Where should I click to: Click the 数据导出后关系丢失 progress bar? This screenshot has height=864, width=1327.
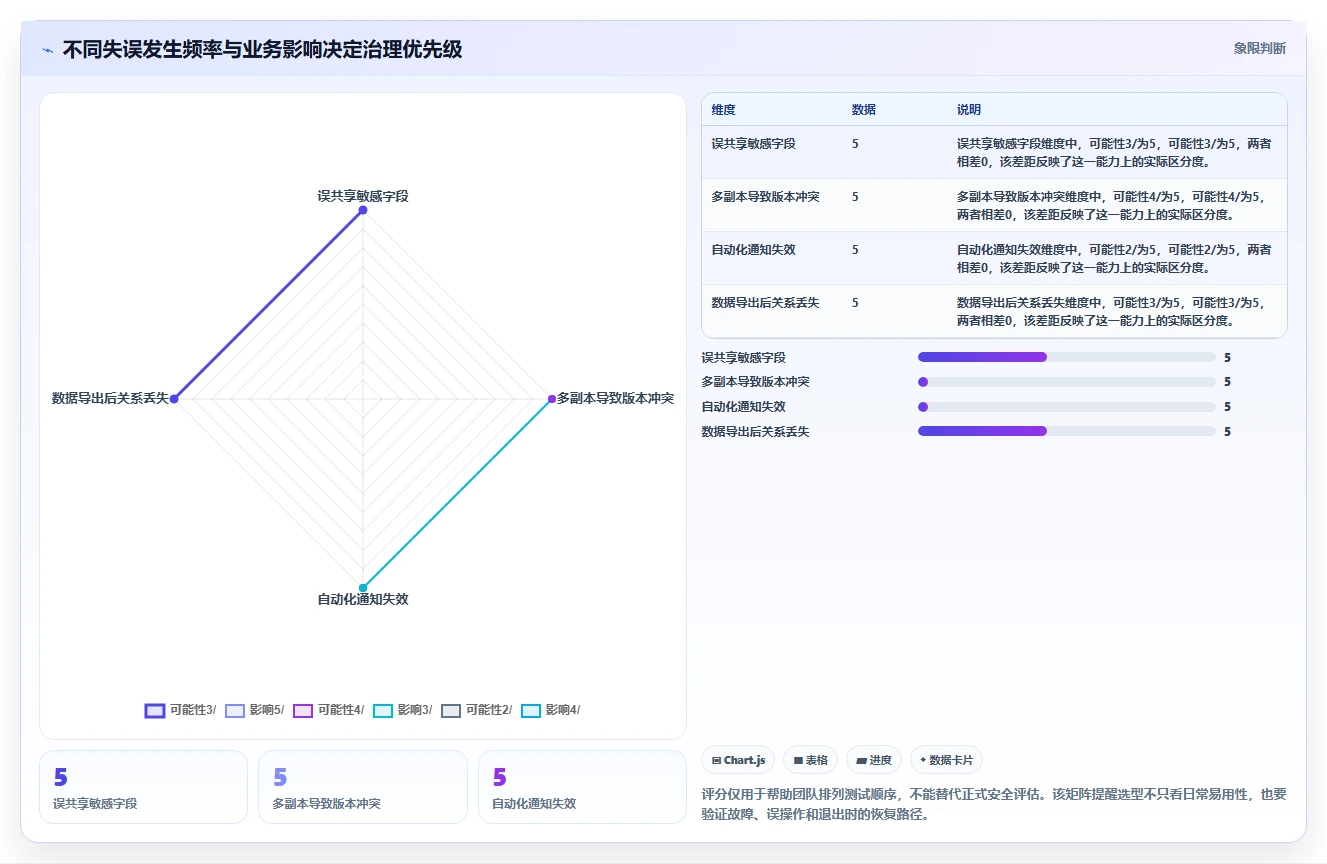[x=1067, y=431]
